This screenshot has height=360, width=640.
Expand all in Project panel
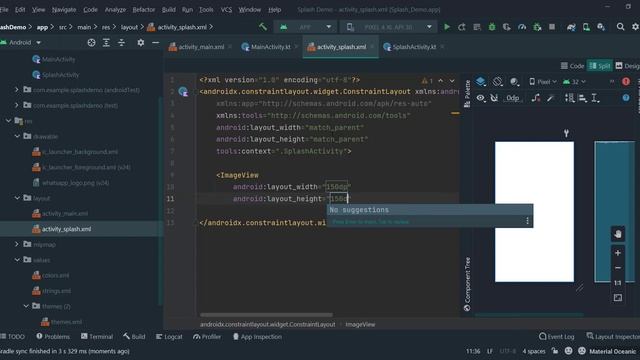[x=106, y=42]
